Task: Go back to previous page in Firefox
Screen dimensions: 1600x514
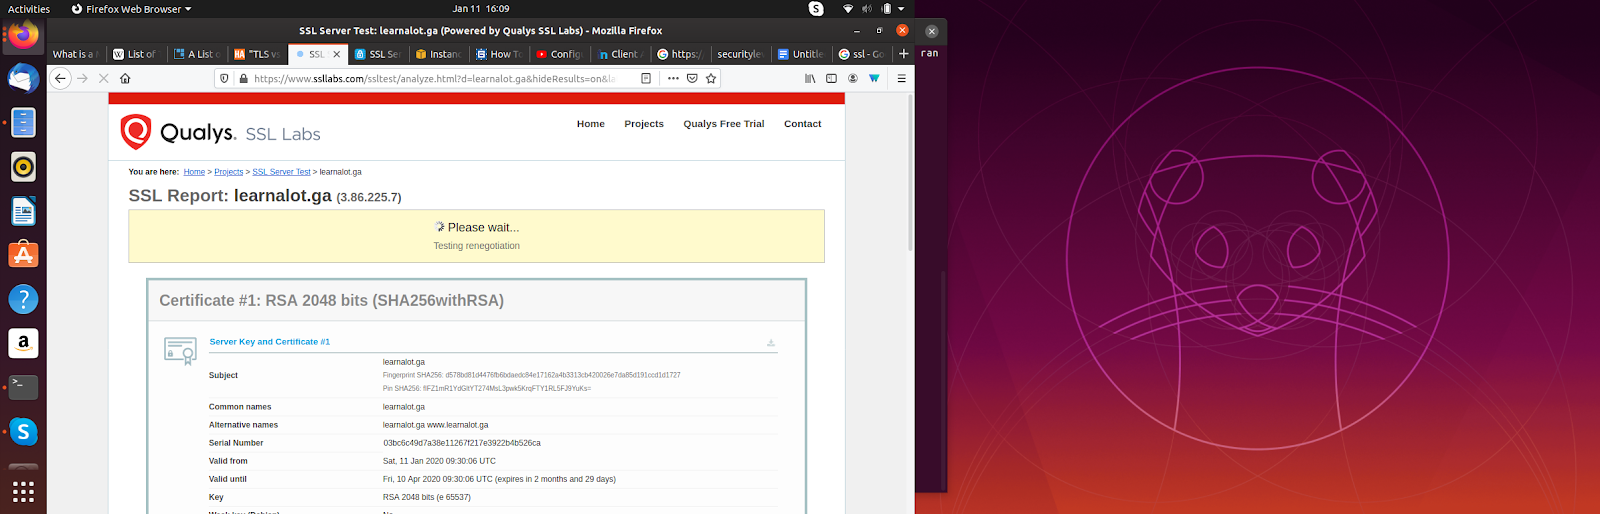Action: coord(60,78)
